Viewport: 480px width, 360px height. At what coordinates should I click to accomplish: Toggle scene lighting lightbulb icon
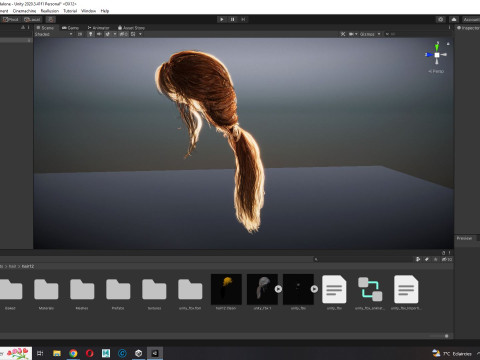(90, 34)
